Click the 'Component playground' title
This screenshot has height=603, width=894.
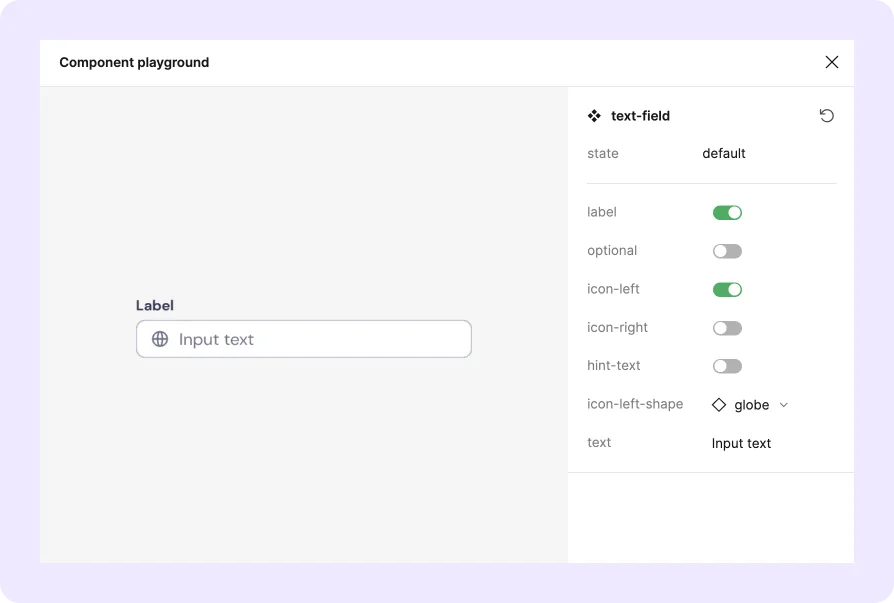click(x=134, y=62)
